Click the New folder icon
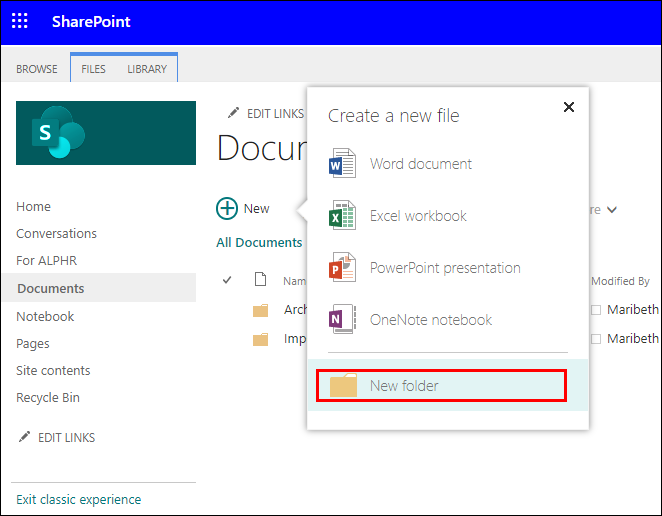Viewport: 662px width, 516px height. tap(343, 386)
